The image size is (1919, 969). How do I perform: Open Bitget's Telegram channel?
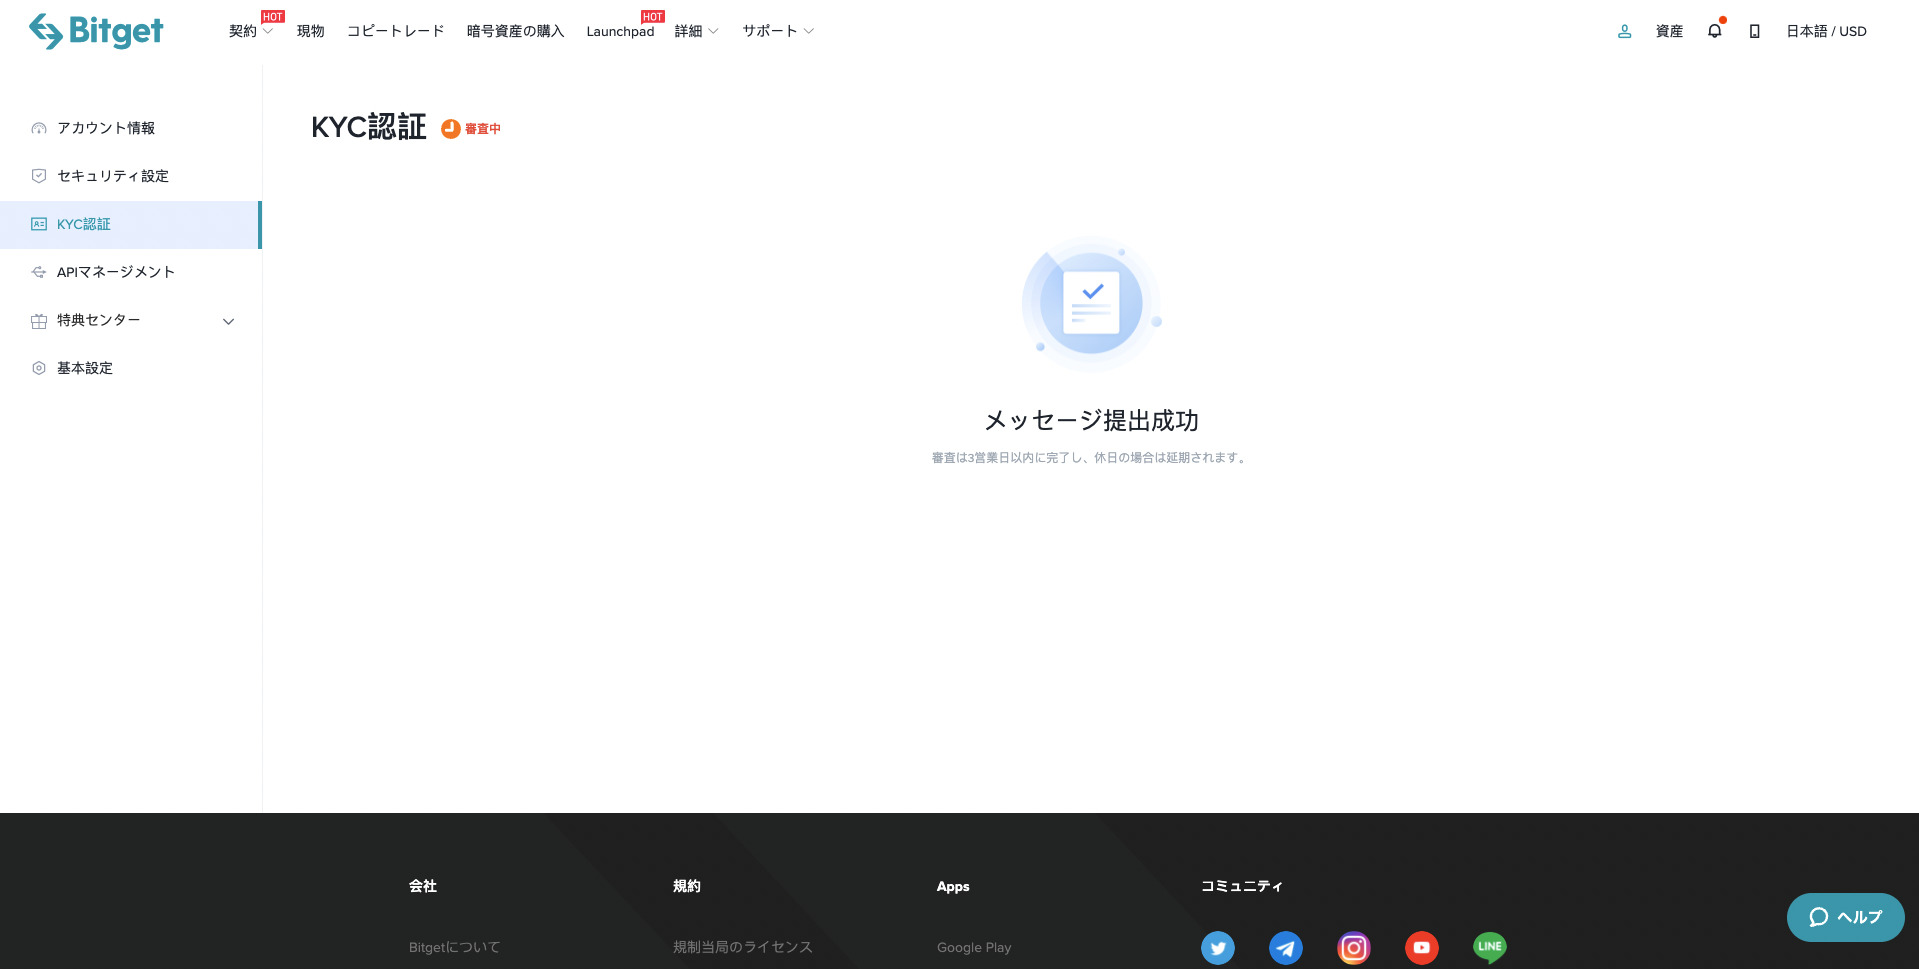point(1286,947)
